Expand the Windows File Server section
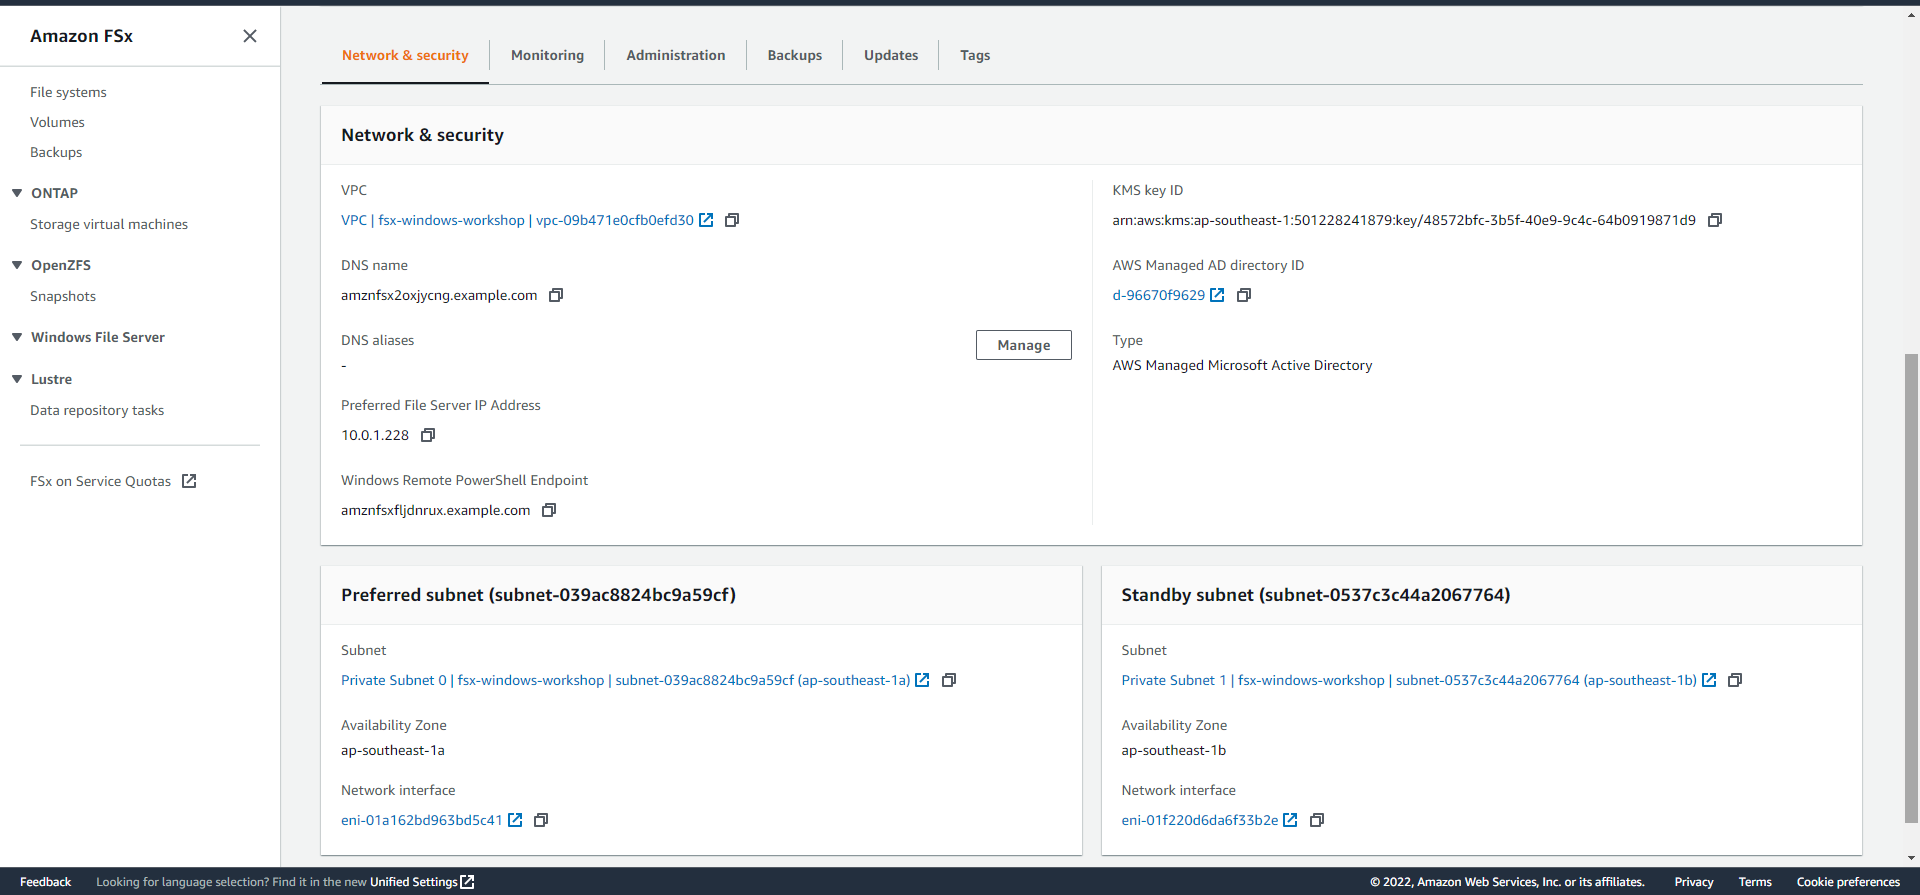1920x895 pixels. coord(17,337)
